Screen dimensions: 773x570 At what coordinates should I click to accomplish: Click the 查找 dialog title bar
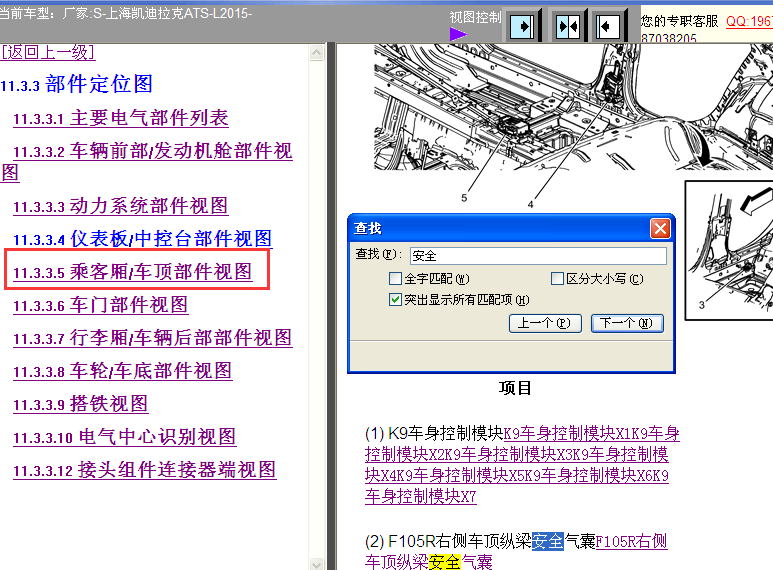[x=511, y=228]
